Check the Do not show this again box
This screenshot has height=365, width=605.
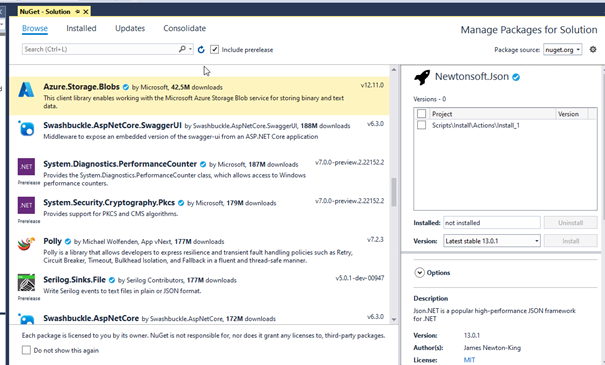coord(26,350)
